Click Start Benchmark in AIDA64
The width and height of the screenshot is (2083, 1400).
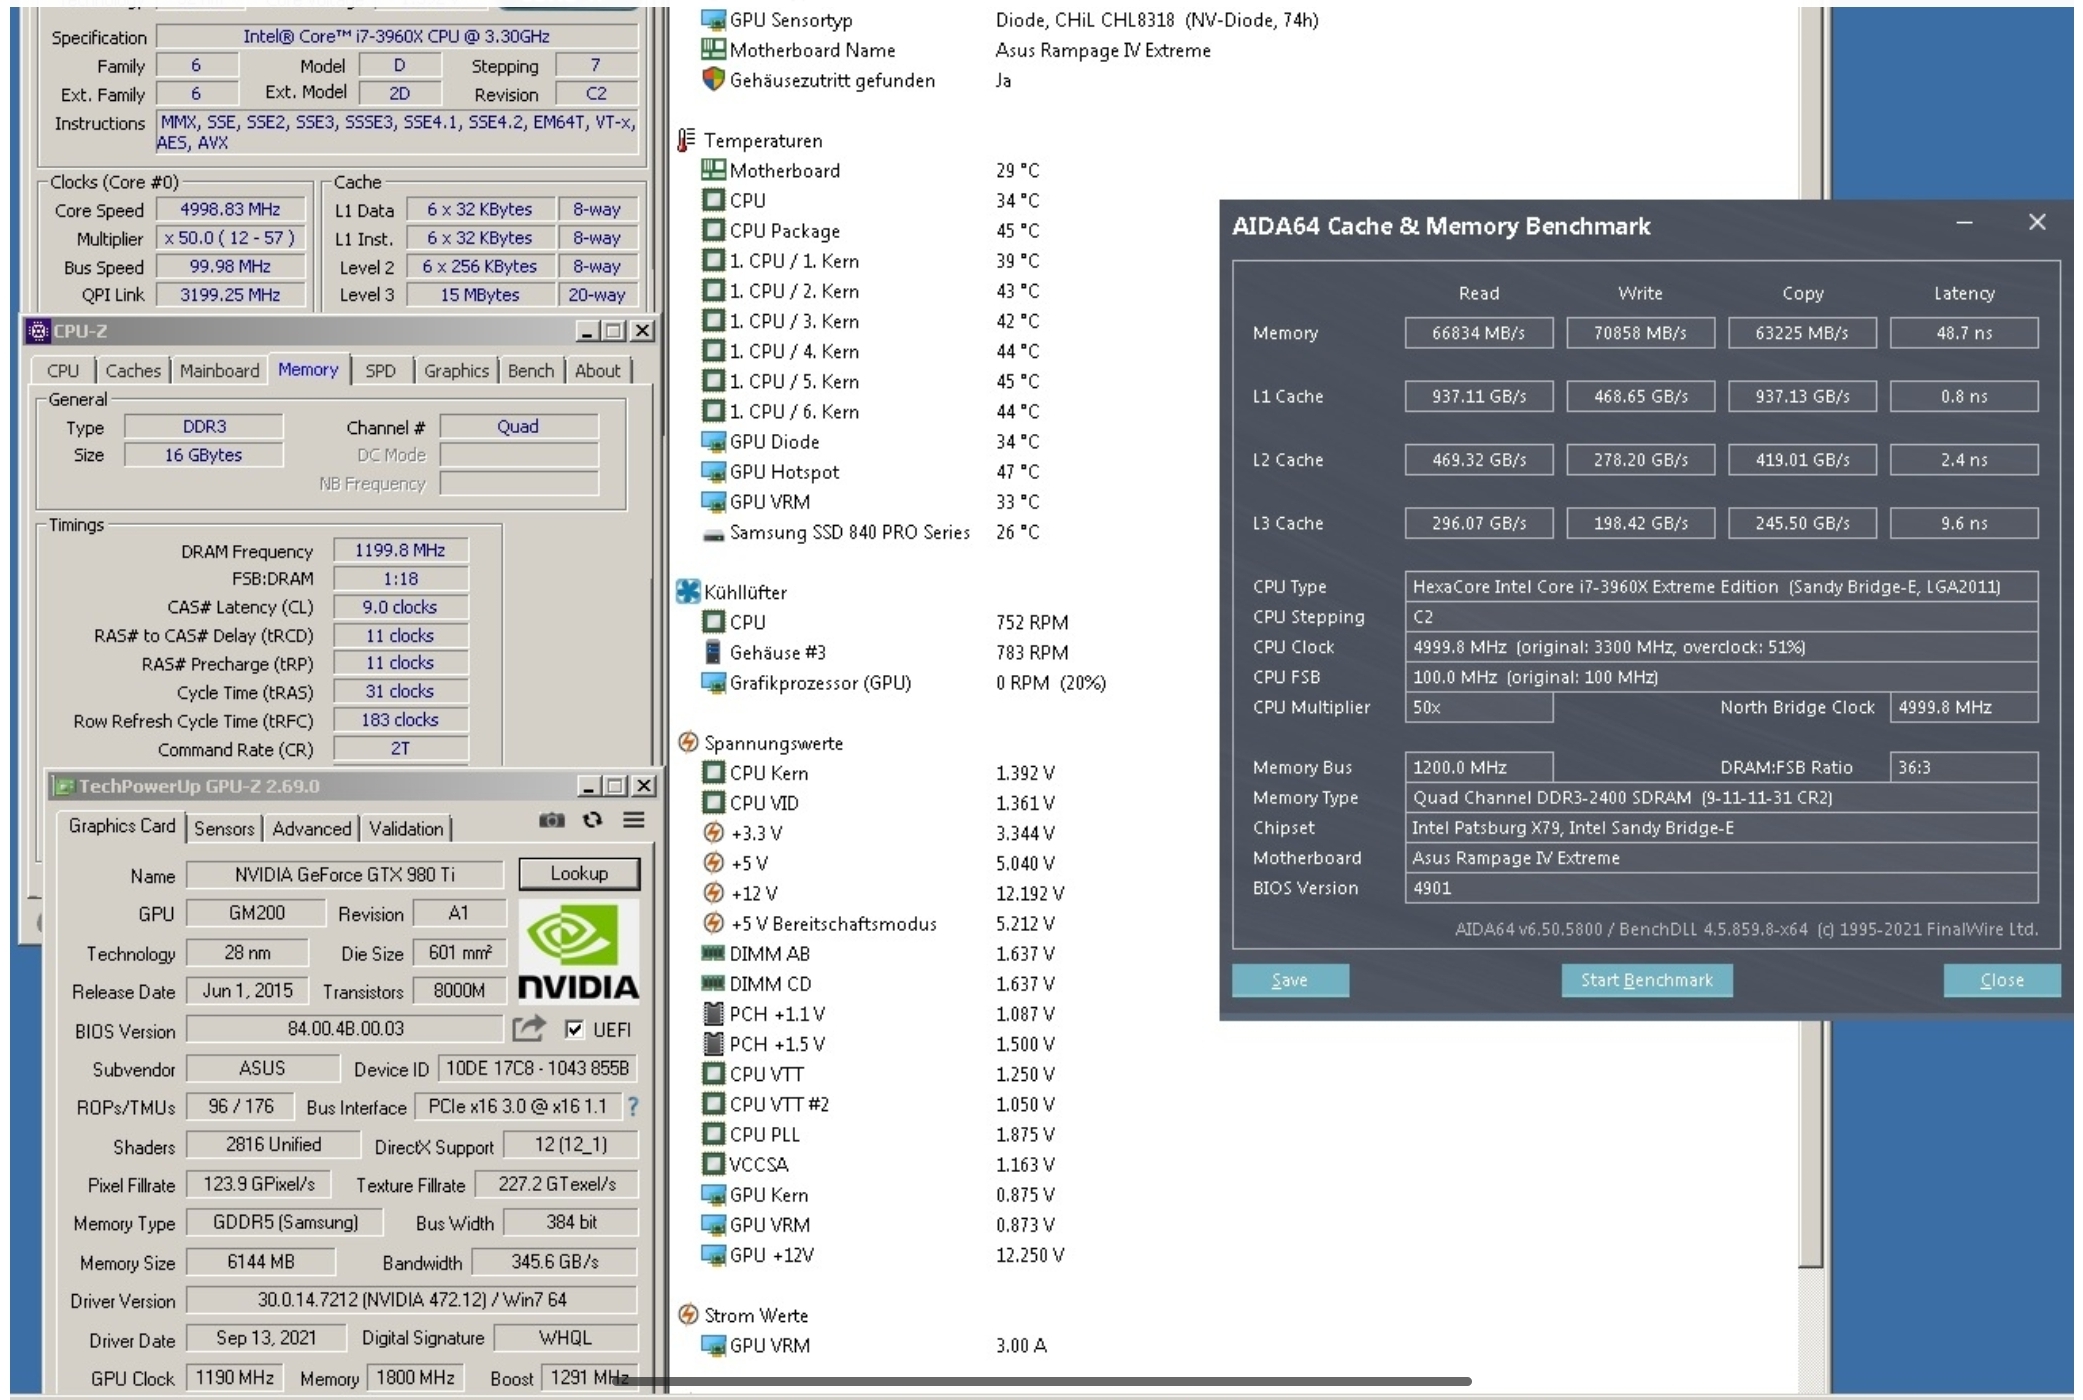[1647, 980]
